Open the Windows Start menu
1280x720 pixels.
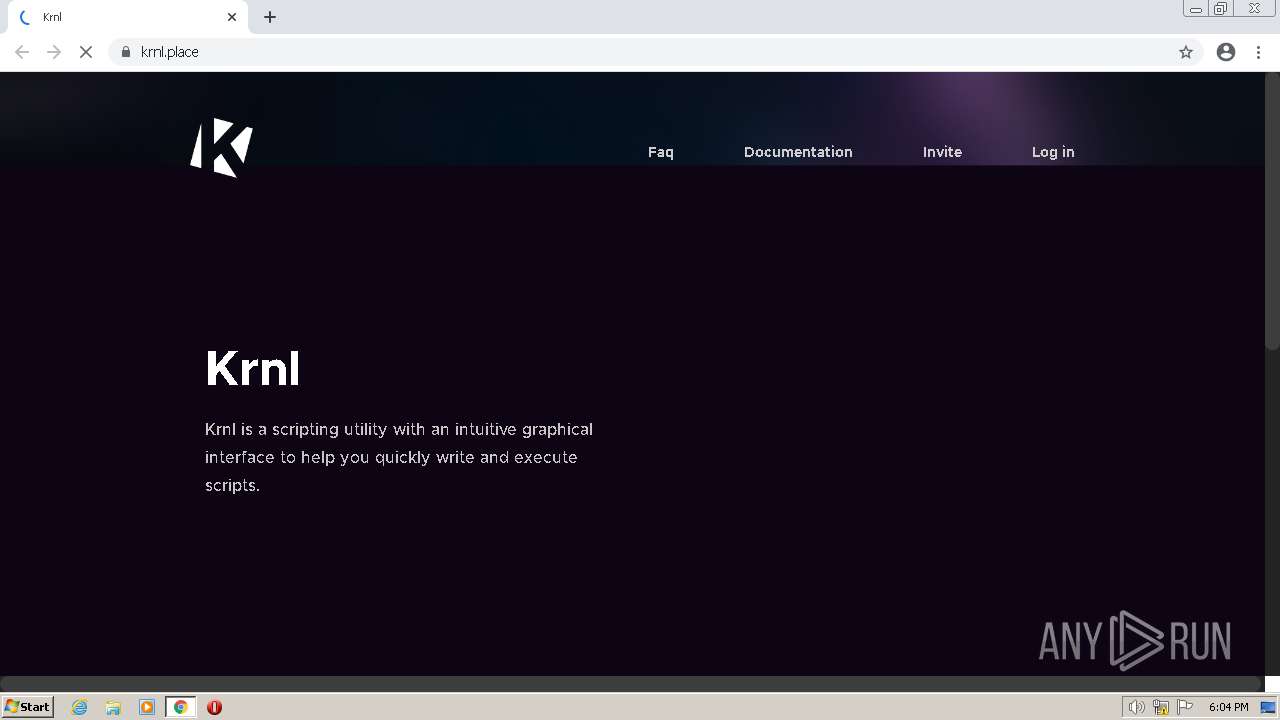pyautogui.click(x=28, y=707)
